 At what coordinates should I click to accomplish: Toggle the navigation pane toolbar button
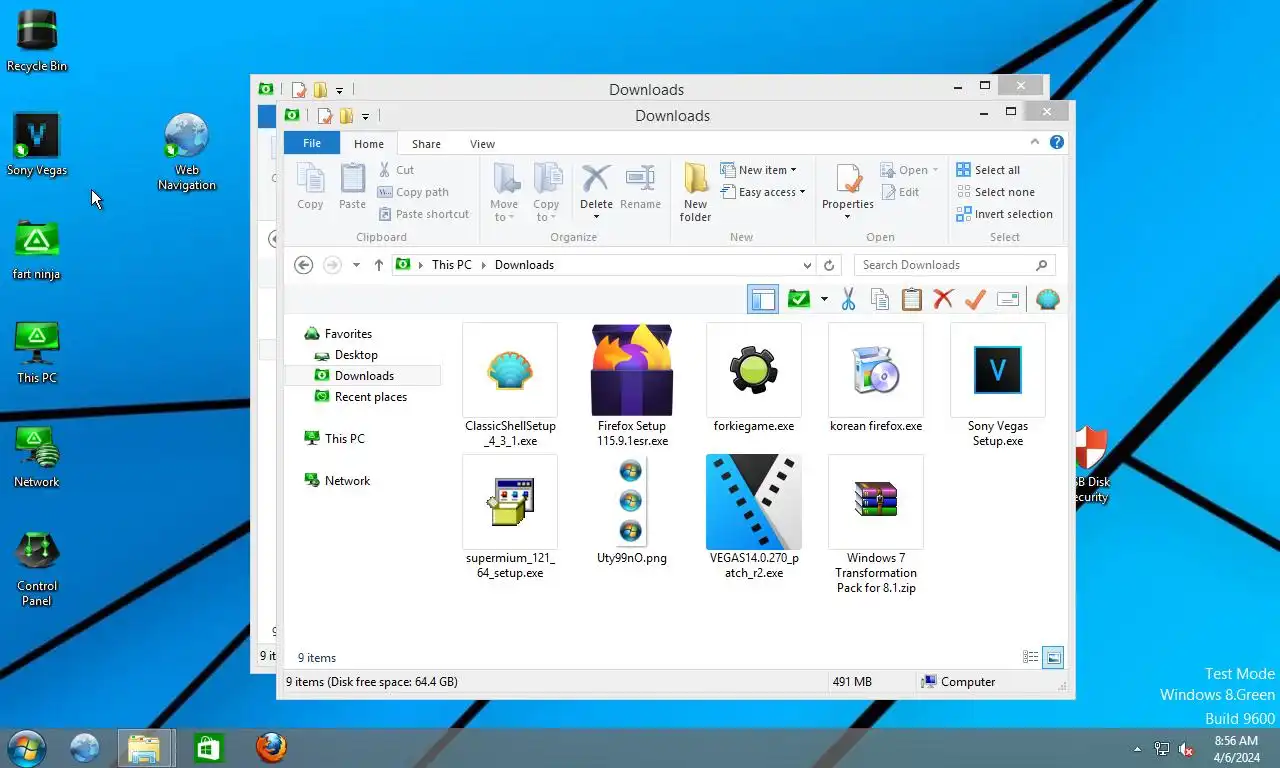(x=763, y=299)
